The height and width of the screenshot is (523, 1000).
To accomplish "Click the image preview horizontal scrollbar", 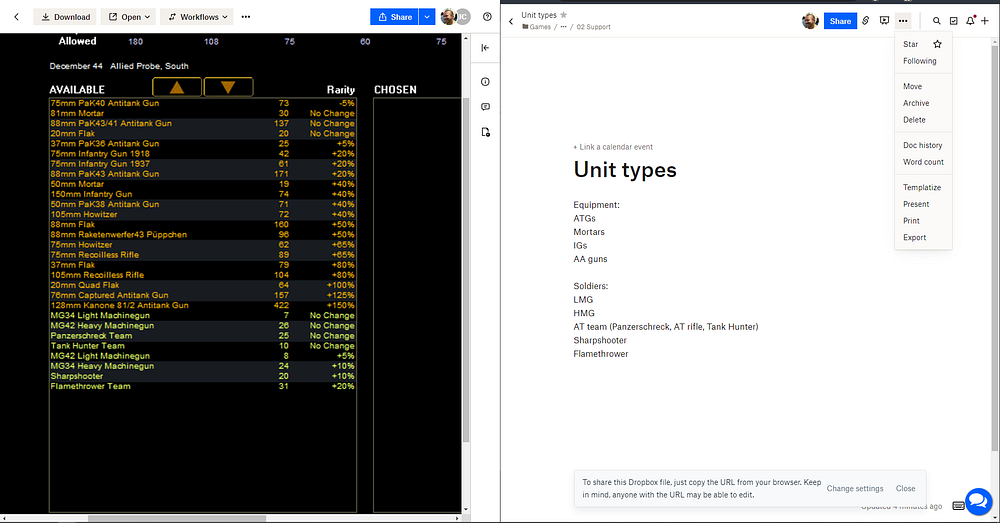I will [x=175, y=518].
